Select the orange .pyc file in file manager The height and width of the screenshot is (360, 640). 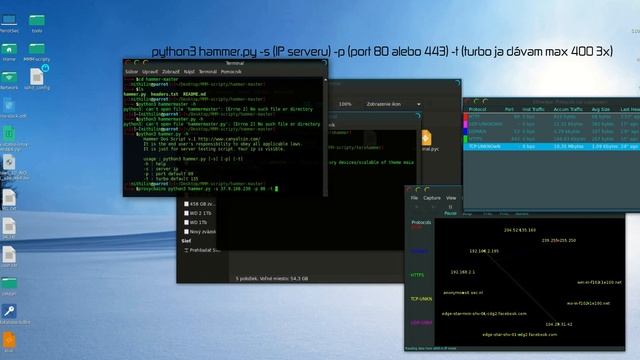(x=427, y=140)
